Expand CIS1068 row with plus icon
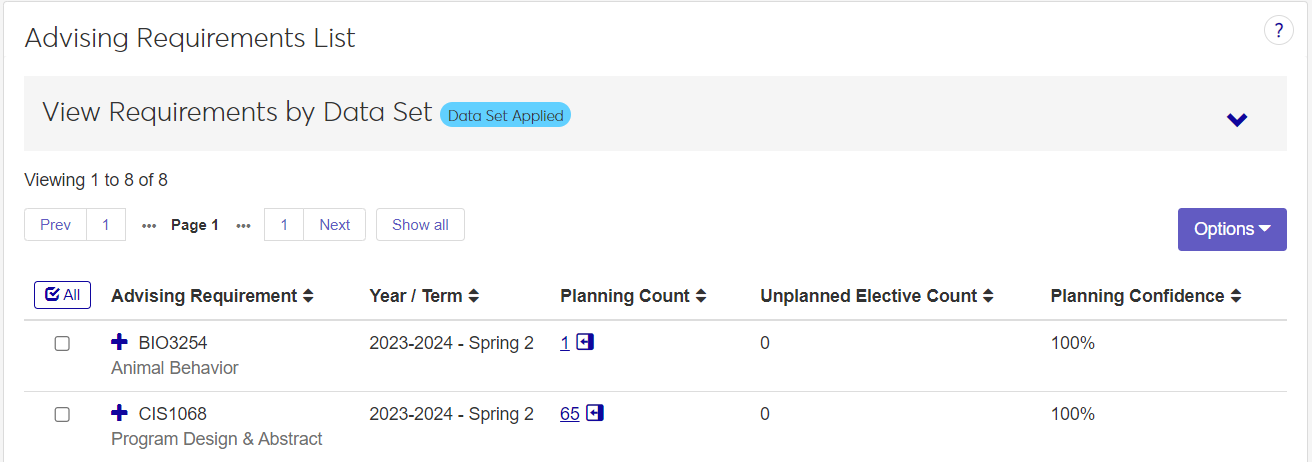Screen dimensions: 1312x462 pyautogui.click(x=120, y=413)
